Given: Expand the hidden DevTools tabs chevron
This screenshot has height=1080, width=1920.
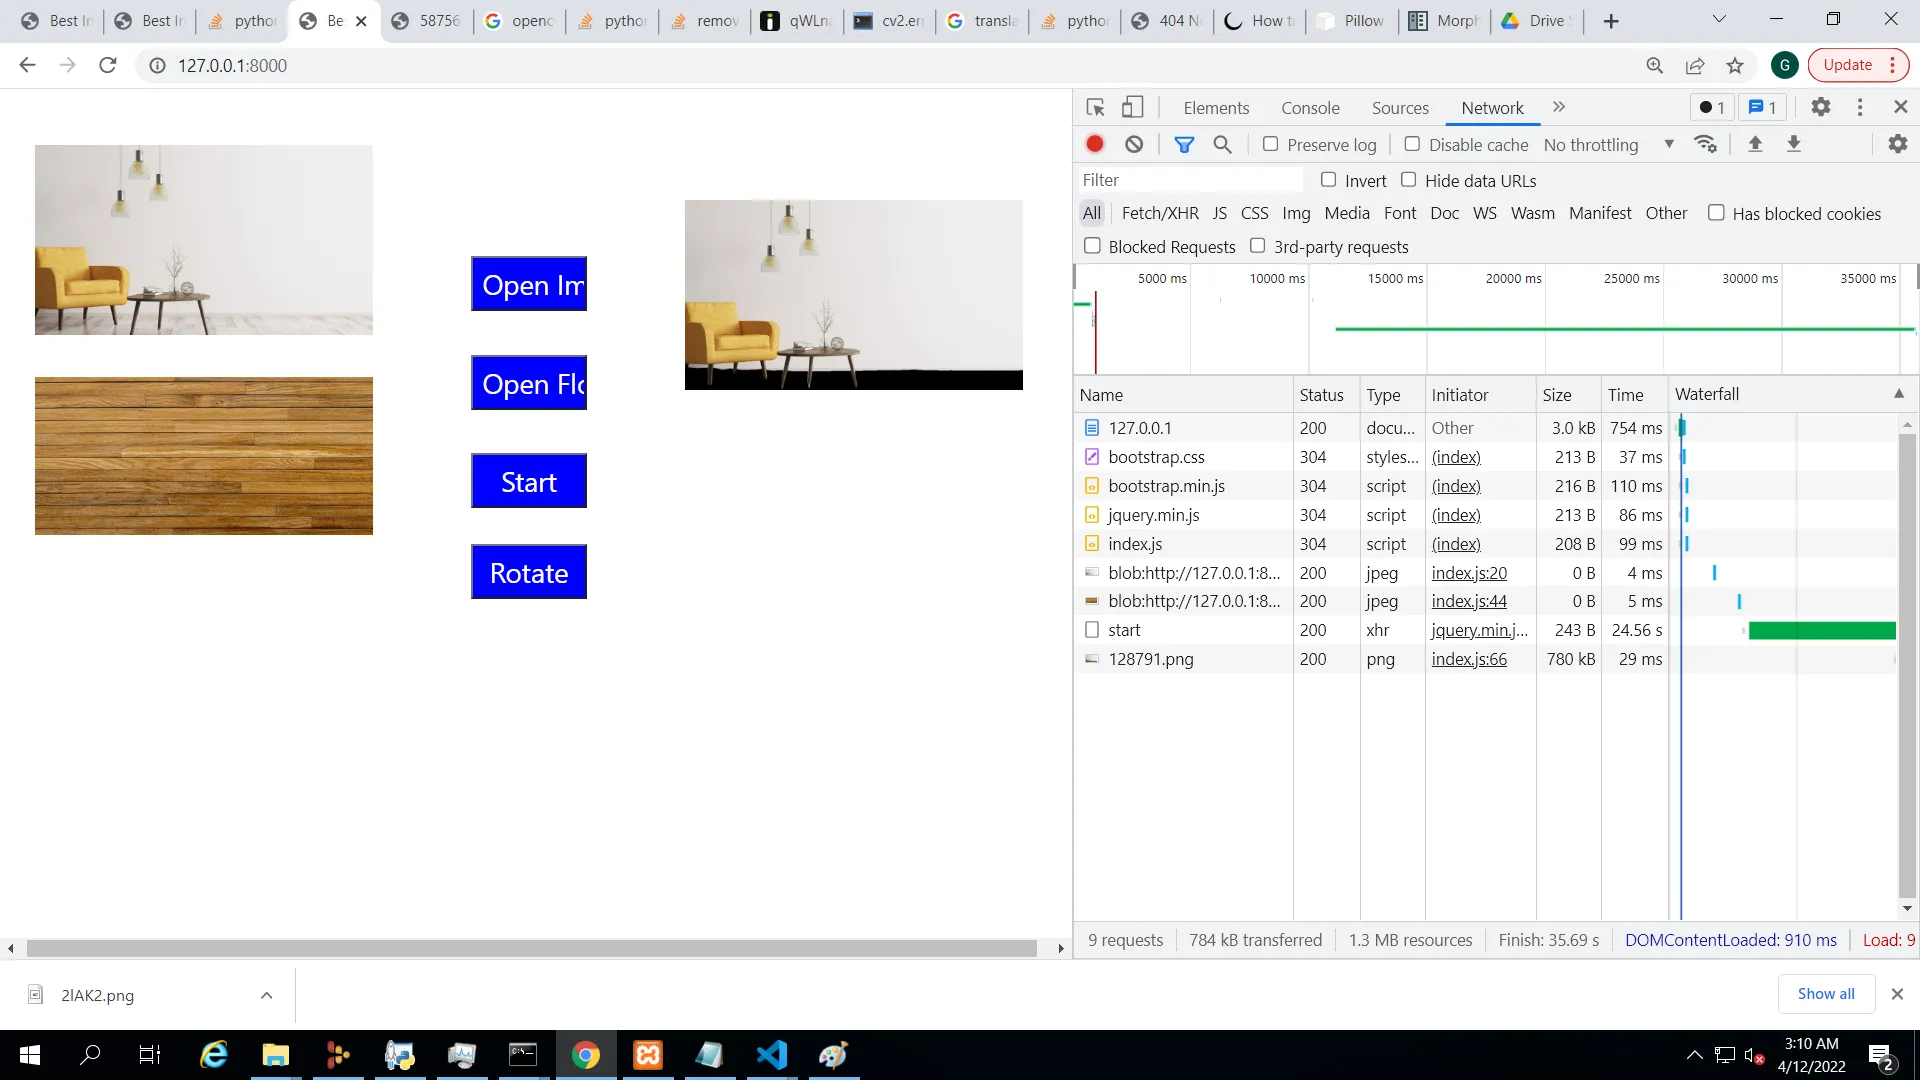Looking at the screenshot, I should [x=1559, y=107].
